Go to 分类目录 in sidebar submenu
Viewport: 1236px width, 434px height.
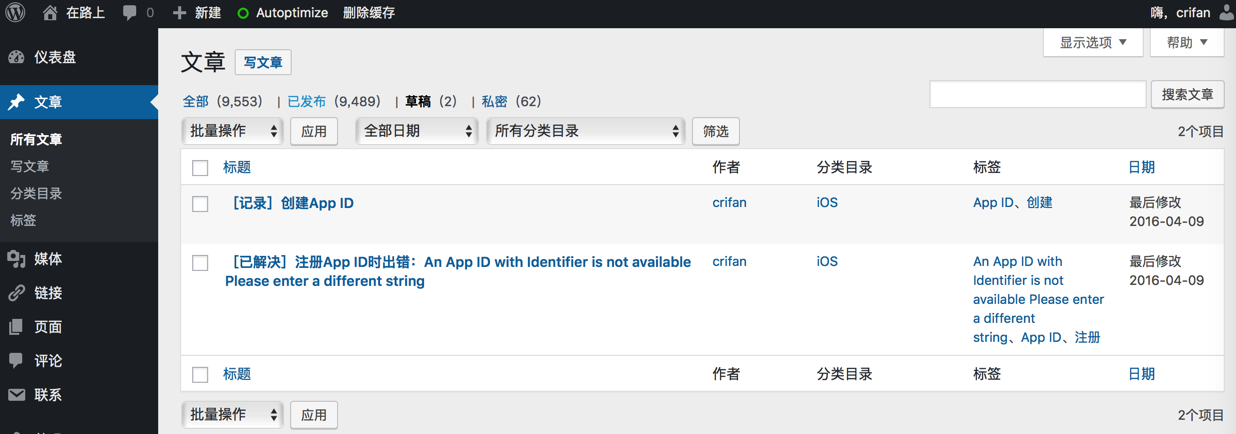pos(36,193)
